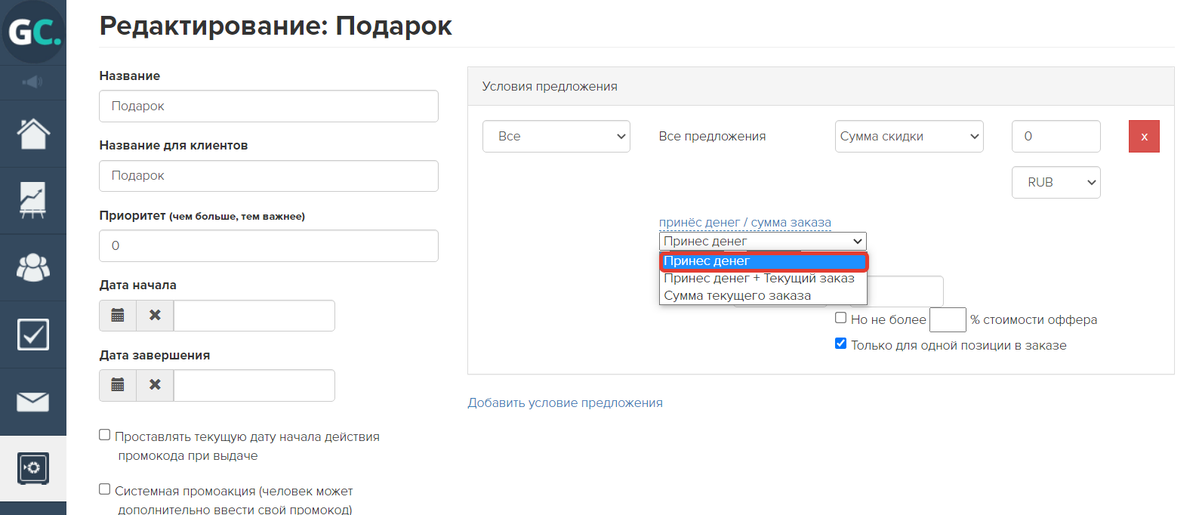Screen dimensions: 1199x515
Task: Click the 'Редактирование: Подарок' heading
Action: coord(276,25)
